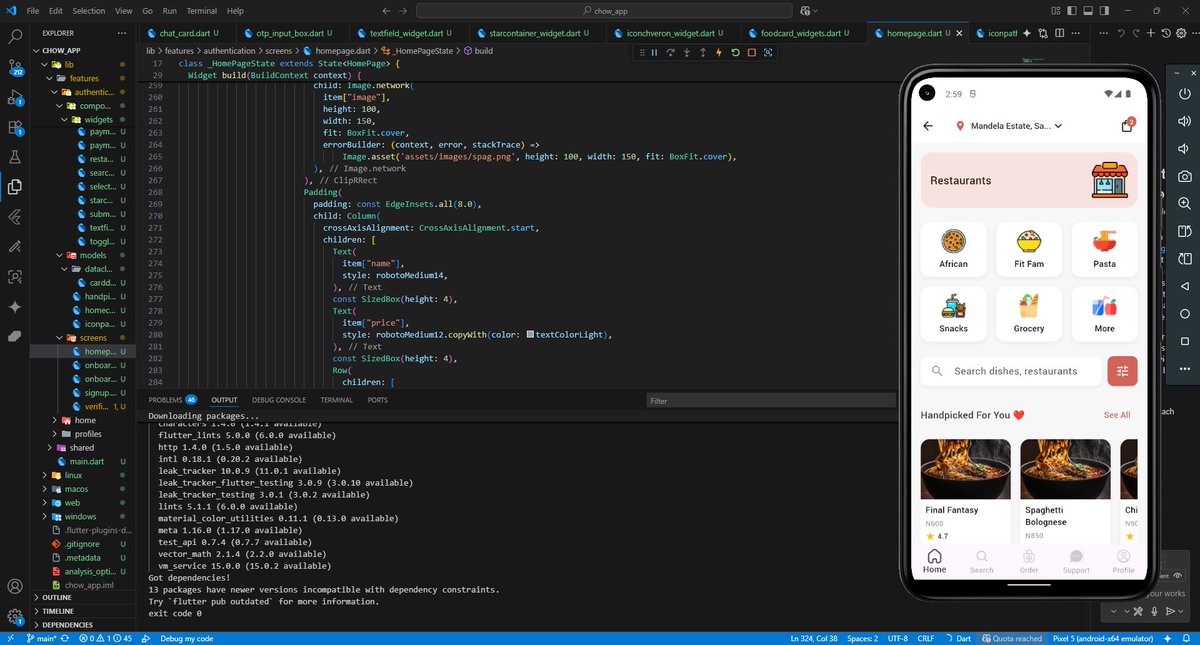This screenshot has height=645, width=1200.
Task: Expand the macos folder
Action: pos(85,489)
